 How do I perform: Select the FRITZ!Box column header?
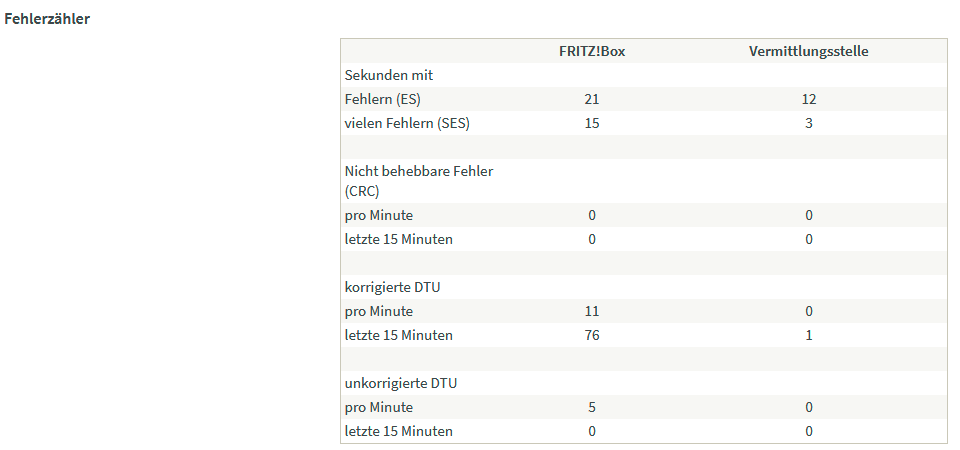[x=592, y=51]
